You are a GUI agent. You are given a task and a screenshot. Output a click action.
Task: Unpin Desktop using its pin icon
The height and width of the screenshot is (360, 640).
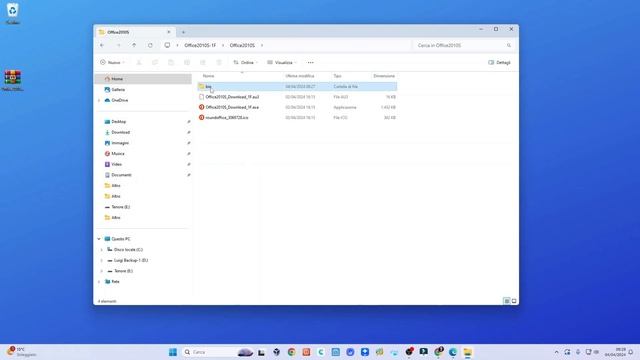click(189, 122)
